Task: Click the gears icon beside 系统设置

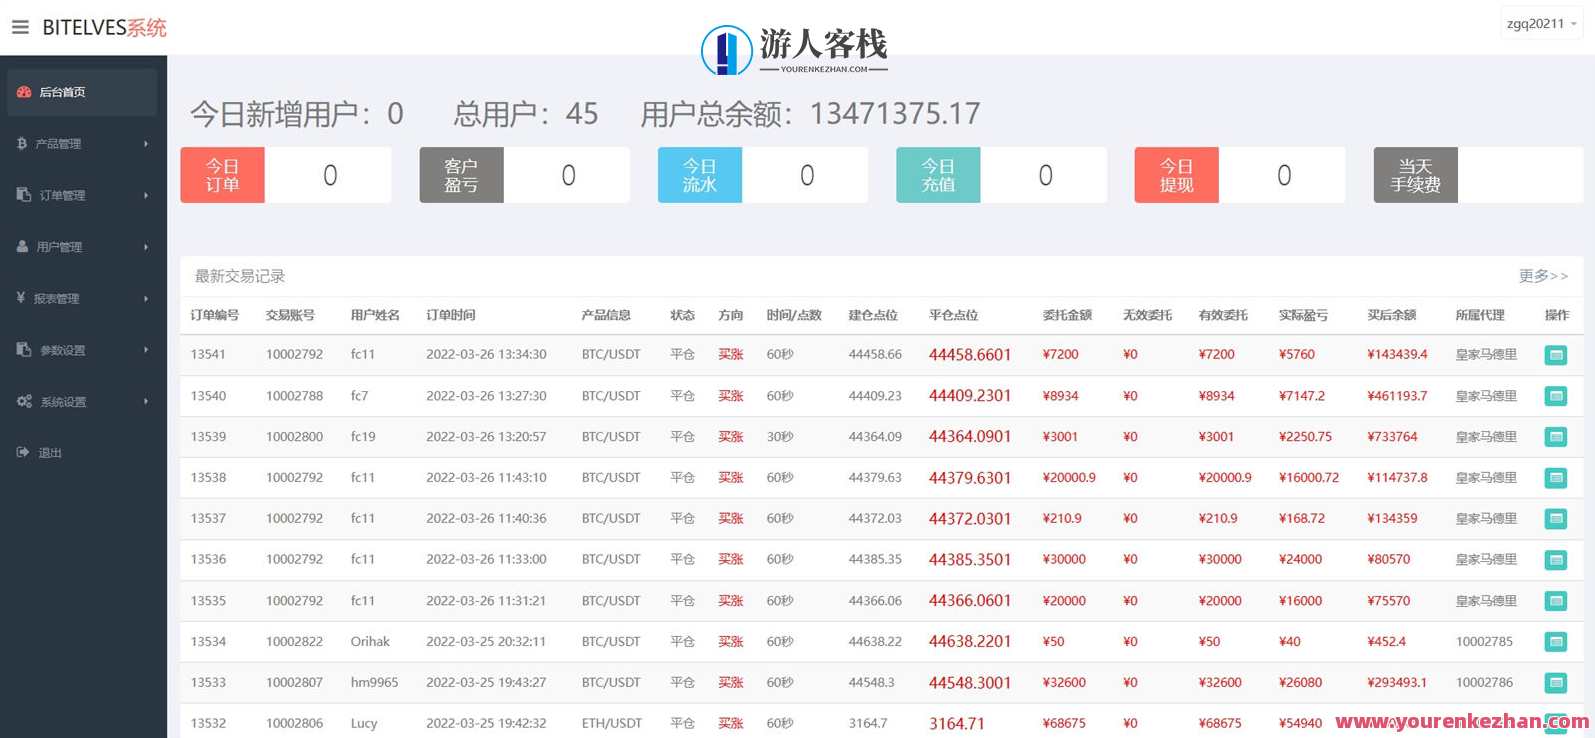Action: coord(25,401)
